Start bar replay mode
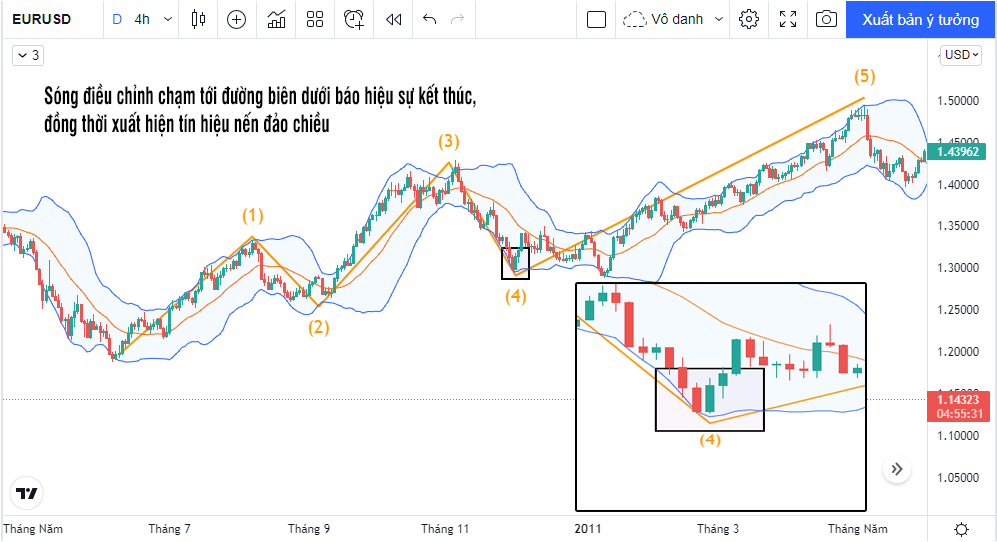 point(394,19)
